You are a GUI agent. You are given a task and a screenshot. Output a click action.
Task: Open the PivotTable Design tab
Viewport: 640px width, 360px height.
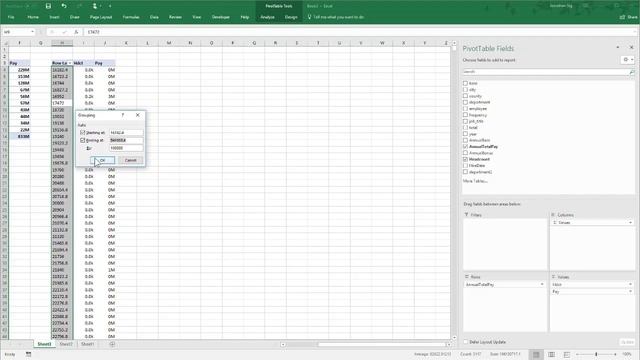tap(291, 17)
